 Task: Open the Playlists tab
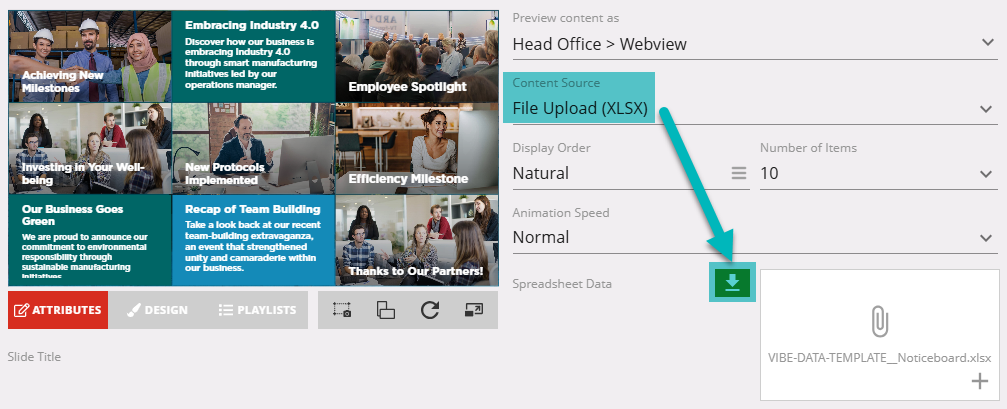pyautogui.click(x=257, y=310)
